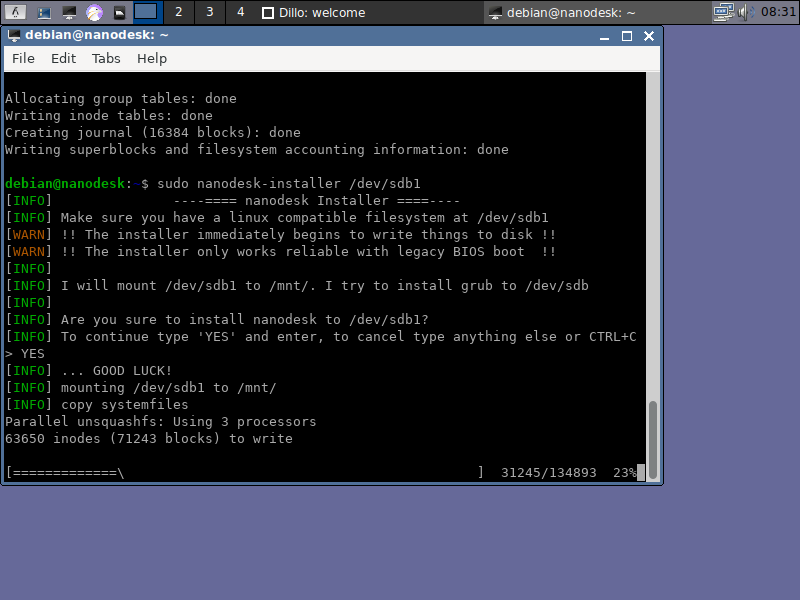Switch to workspace 4
800x600 pixels.
[240, 12]
